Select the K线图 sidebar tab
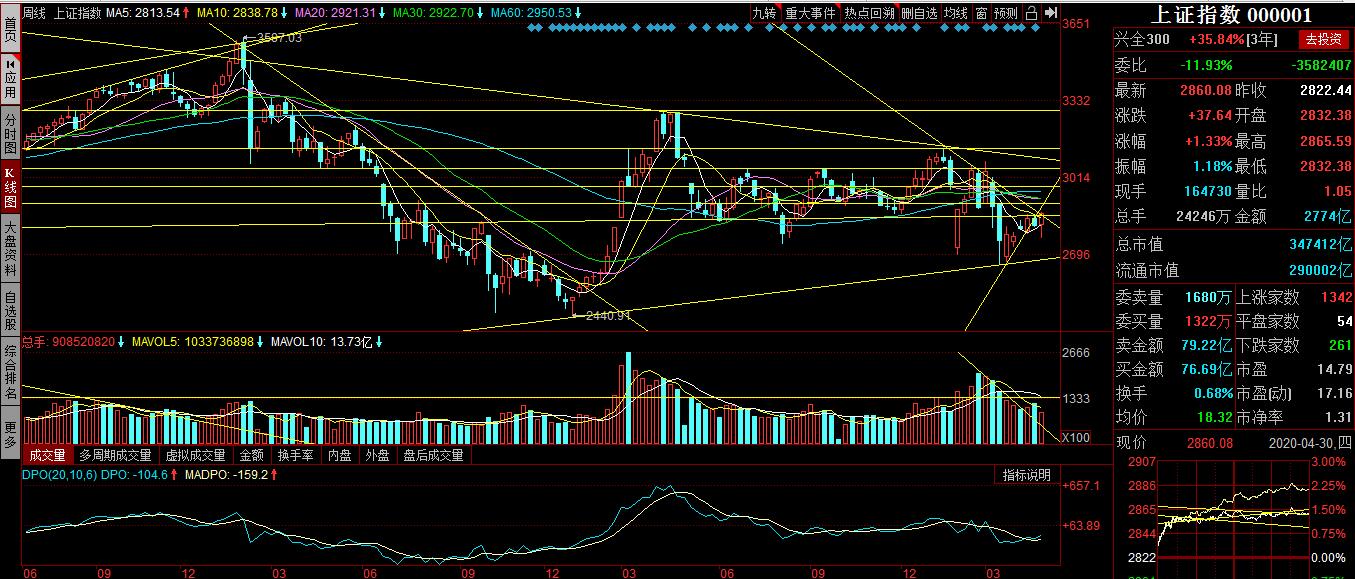 [10, 187]
